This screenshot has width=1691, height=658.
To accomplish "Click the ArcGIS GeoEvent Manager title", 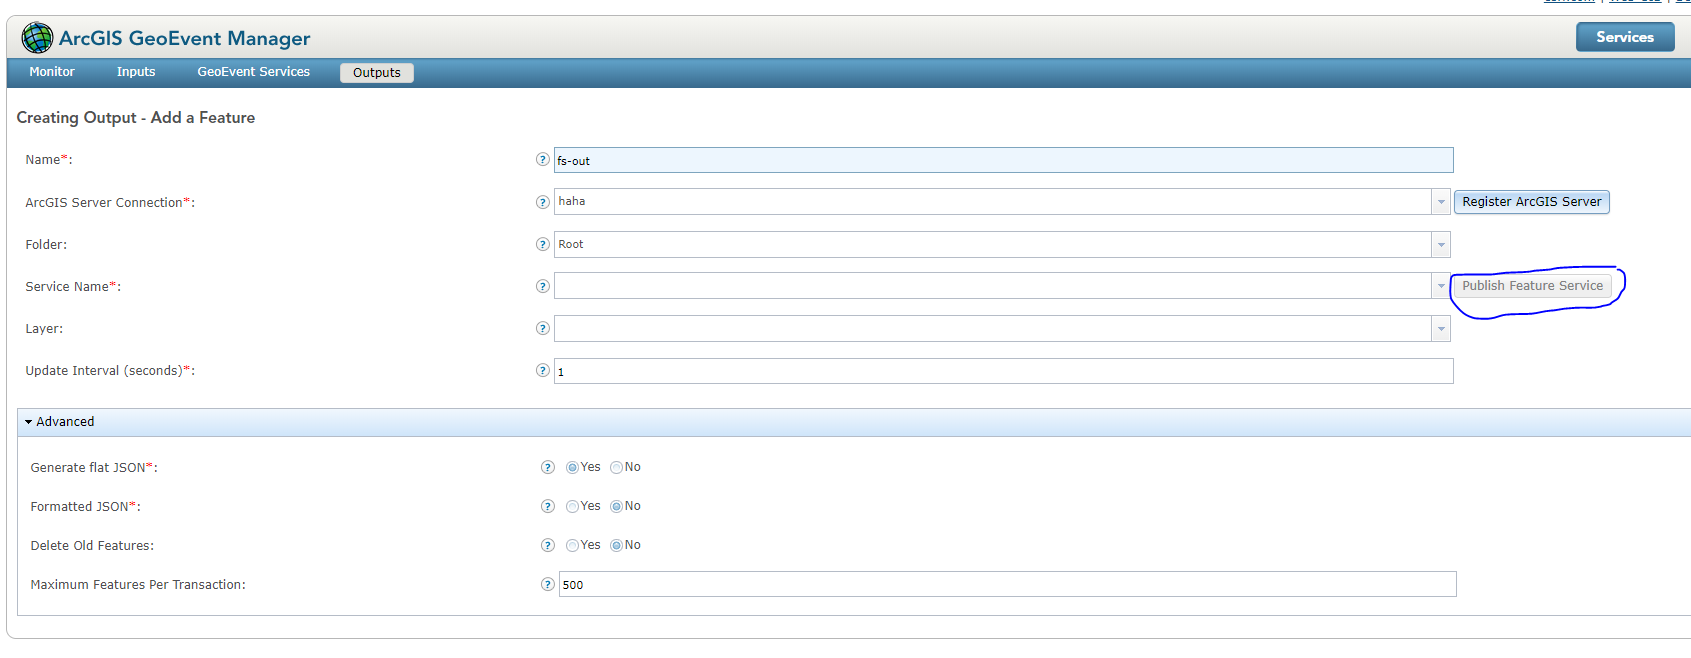I will [185, 38].
